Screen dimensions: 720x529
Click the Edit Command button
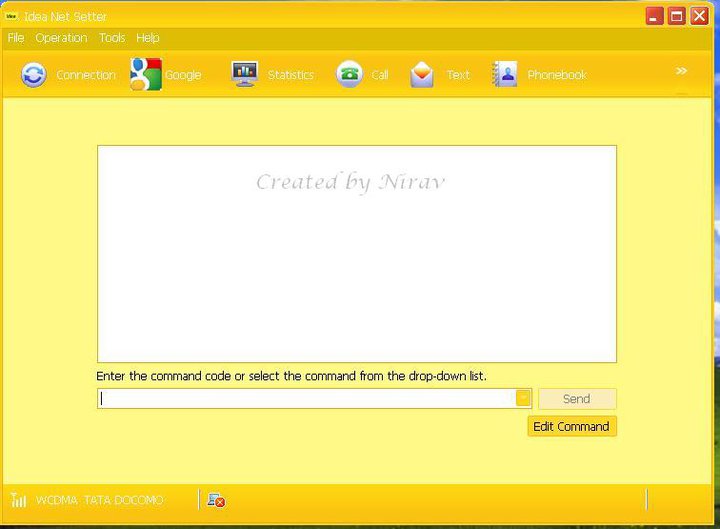572,426
